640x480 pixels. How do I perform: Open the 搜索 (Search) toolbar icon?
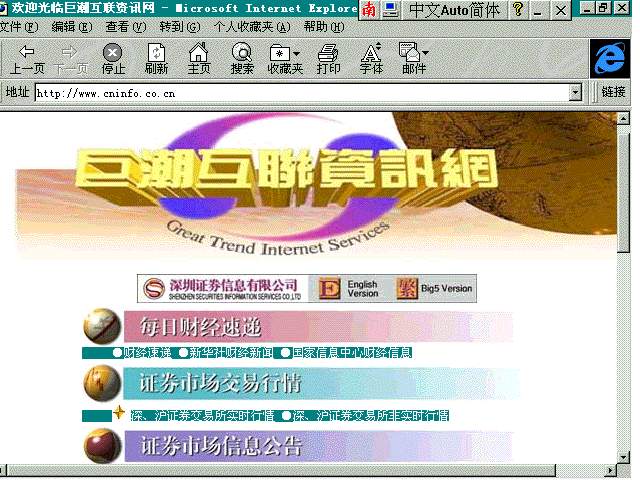coord(242,59)
